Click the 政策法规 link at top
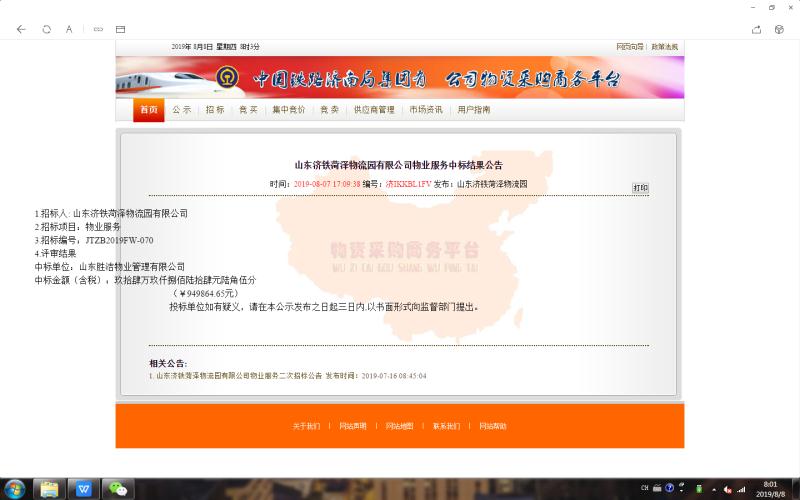The width and height of the screenshot is (800, 500). tap(664, 47)
